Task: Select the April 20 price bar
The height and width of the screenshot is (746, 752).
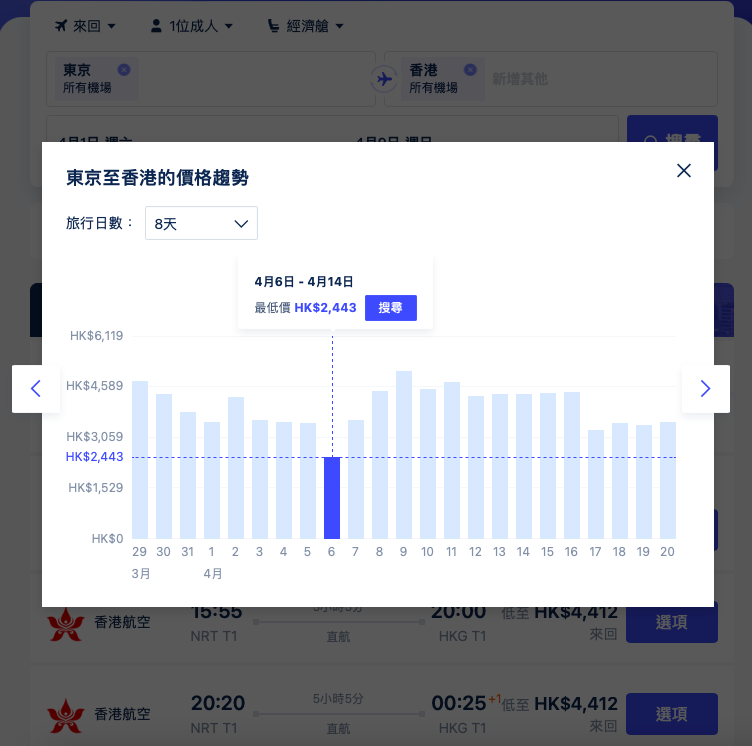Action: click(668, 480)
